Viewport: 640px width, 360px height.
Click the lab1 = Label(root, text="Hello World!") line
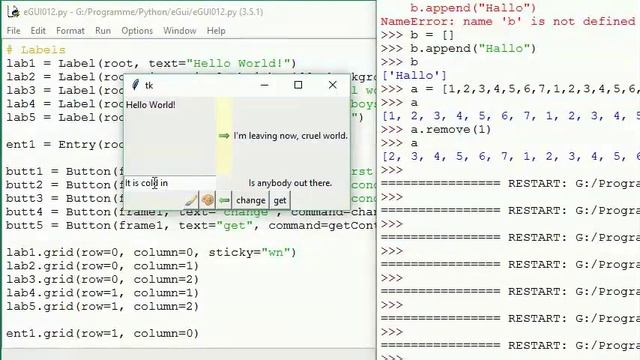coord(151,64)
